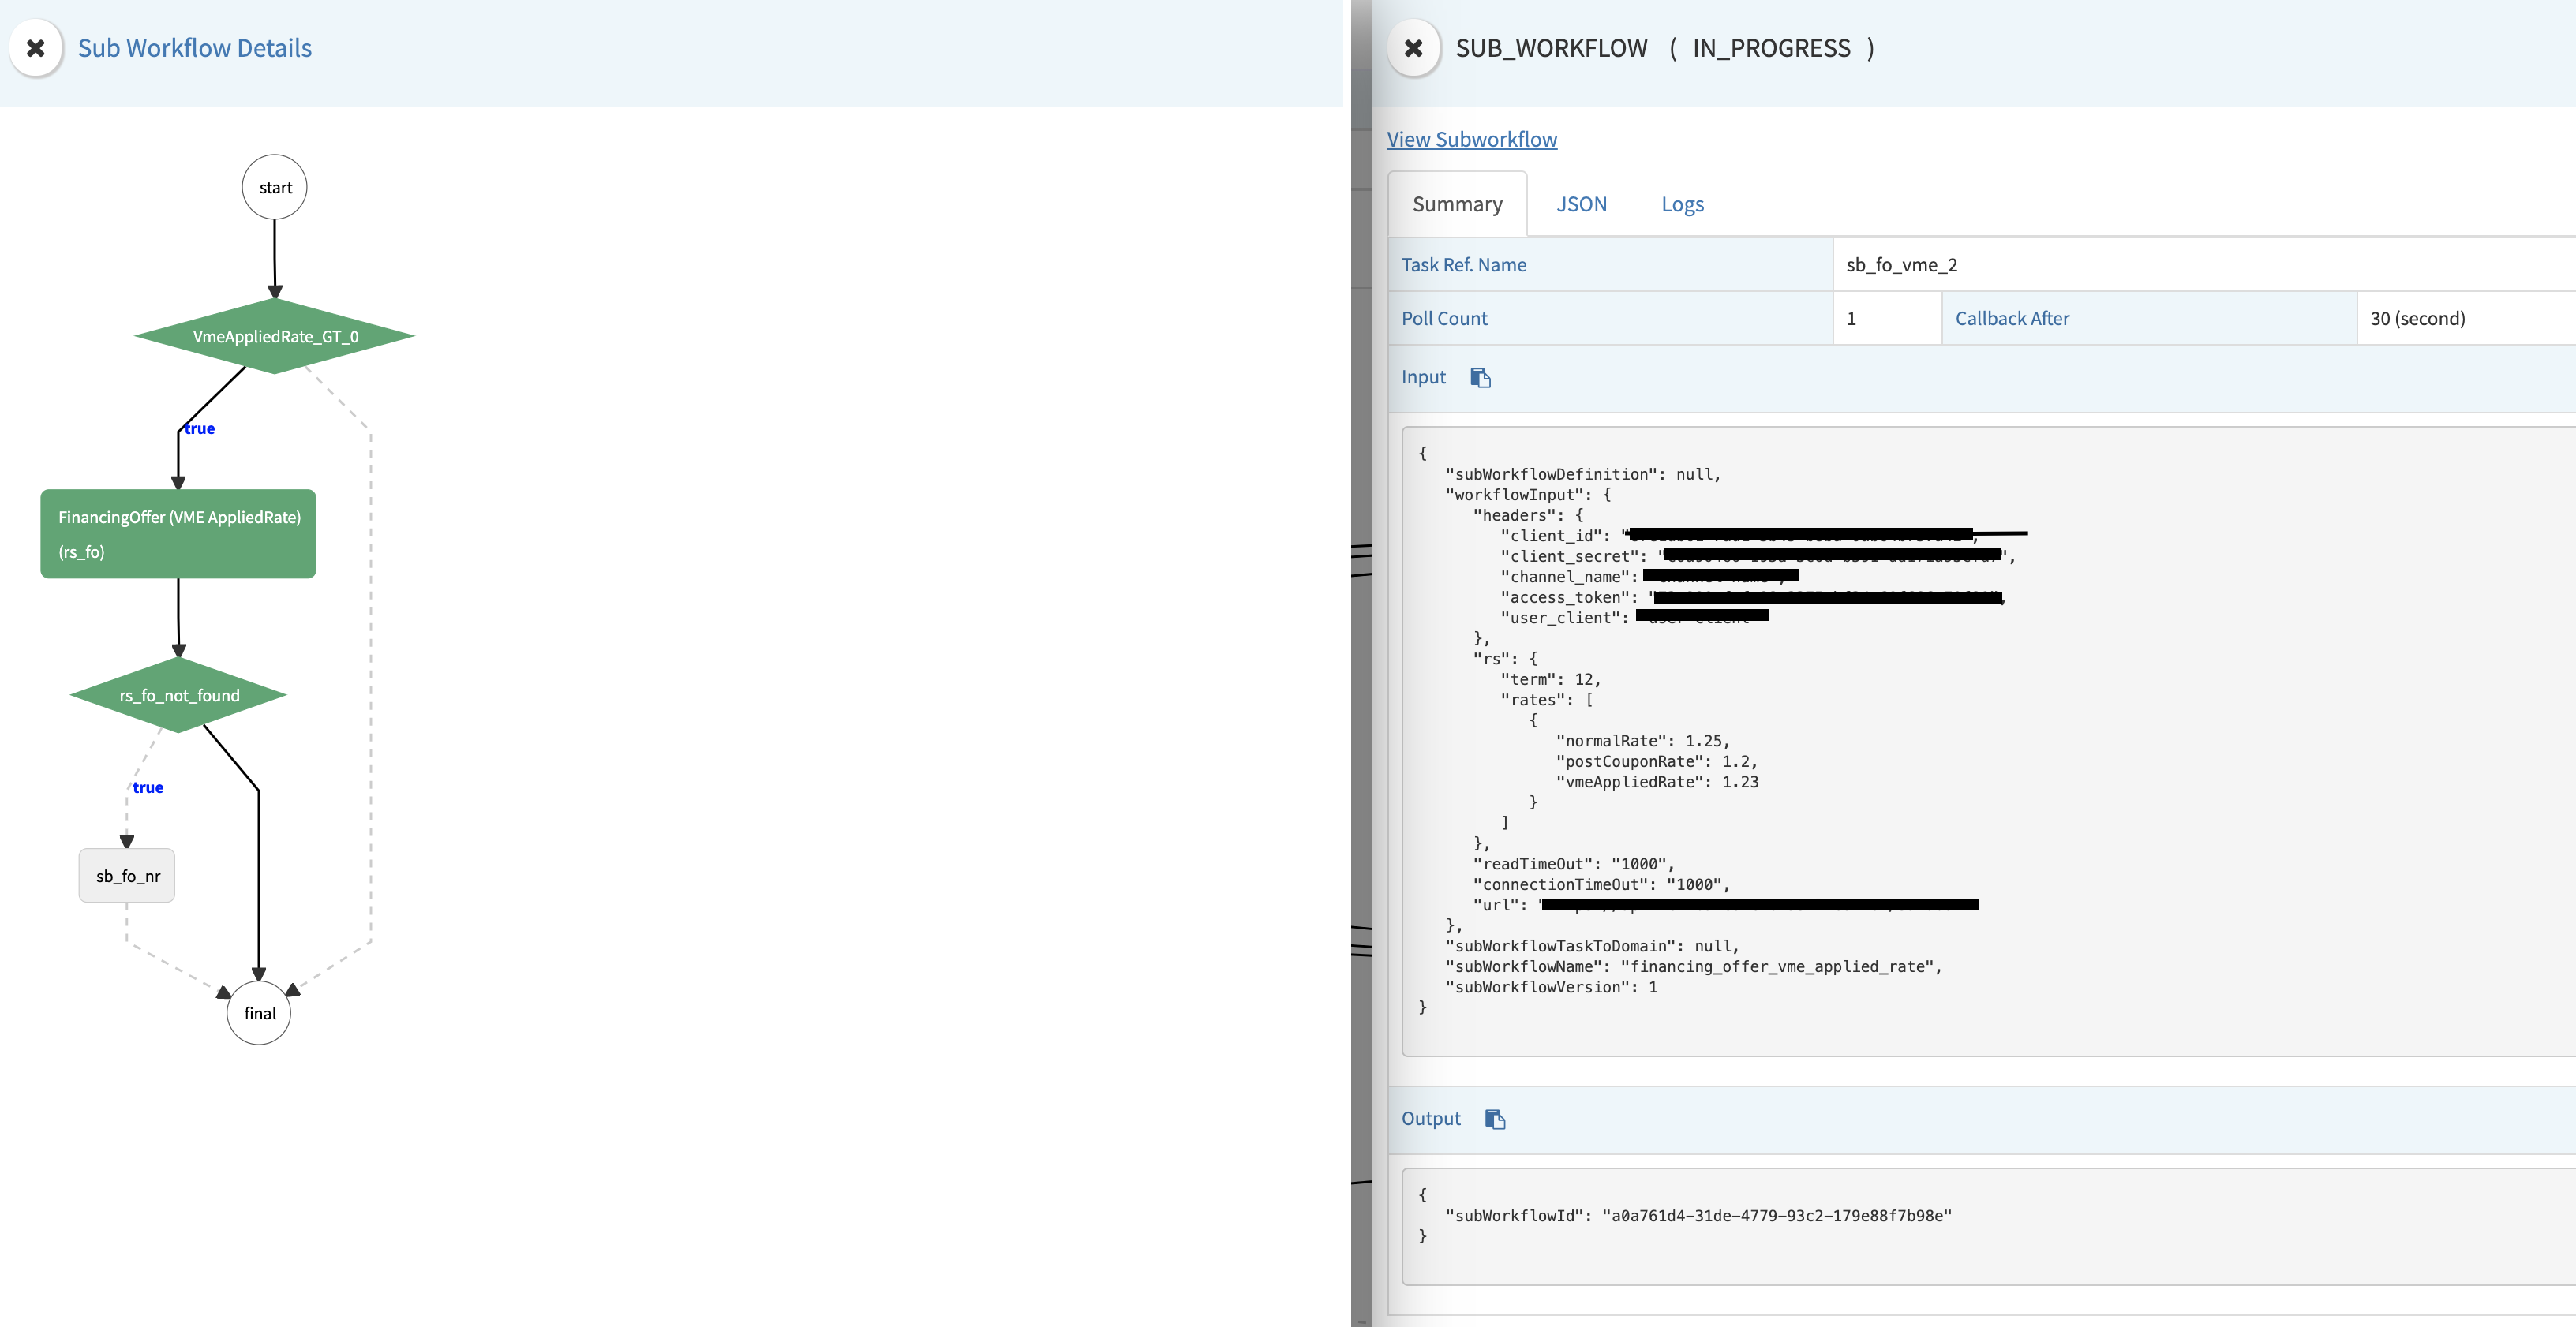Select the sb_fo_nr task box
This screenshot has height=1327, width=2576.
(x=127, y=875)
